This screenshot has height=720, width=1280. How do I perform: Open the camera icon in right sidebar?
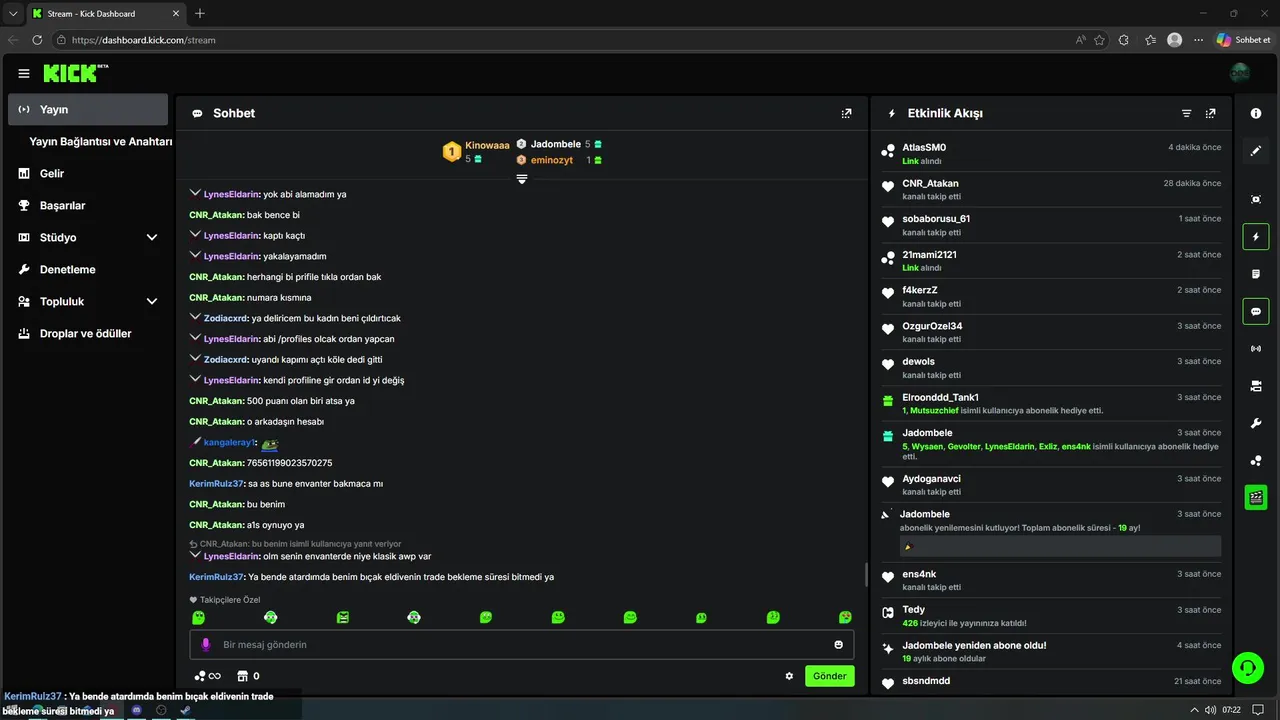point(1256,386)
